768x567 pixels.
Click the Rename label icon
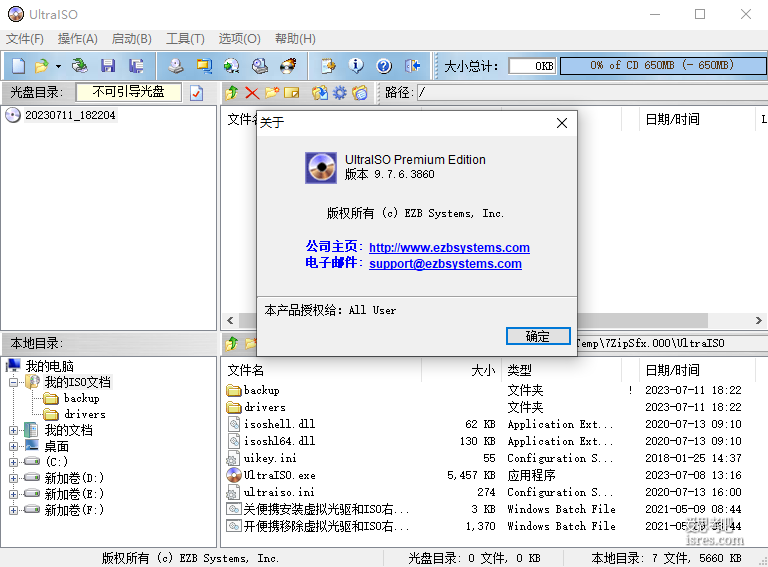pos(291,93)
